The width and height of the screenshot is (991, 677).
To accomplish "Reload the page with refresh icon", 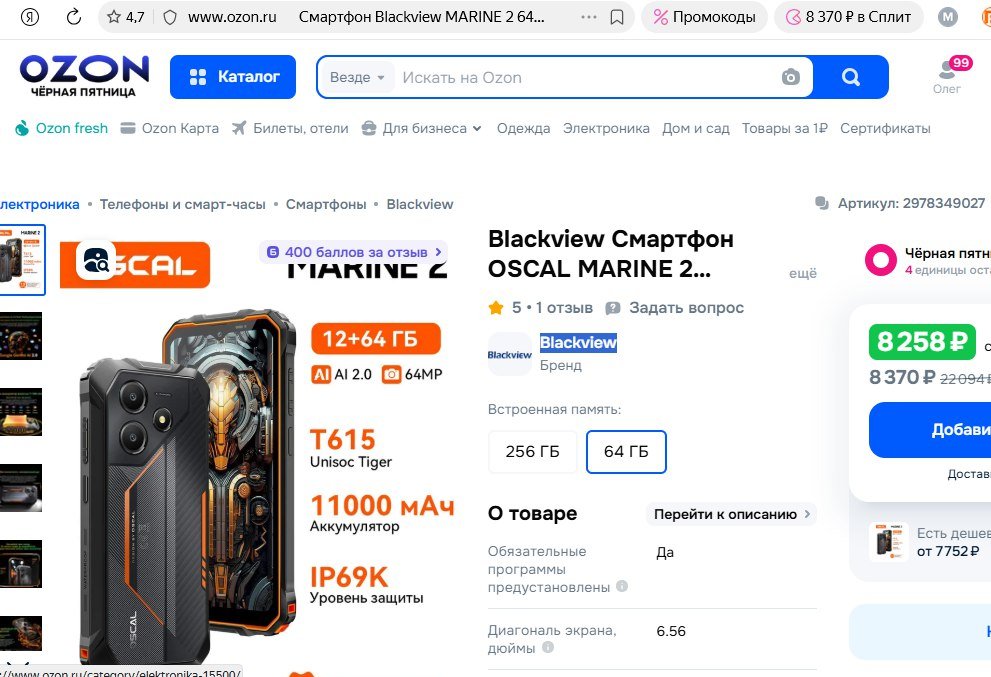I will pyautogui.click(x=74, y=17).
